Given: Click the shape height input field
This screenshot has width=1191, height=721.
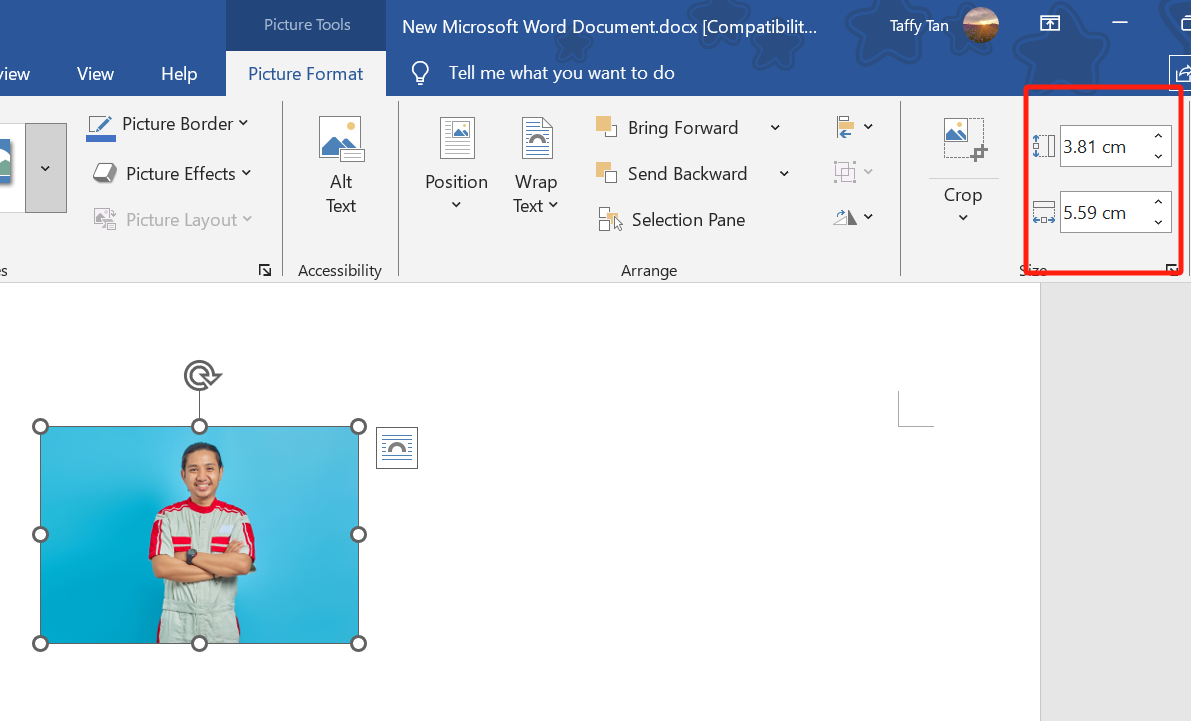Looking at the screenshot, I should pos(1103,147).
